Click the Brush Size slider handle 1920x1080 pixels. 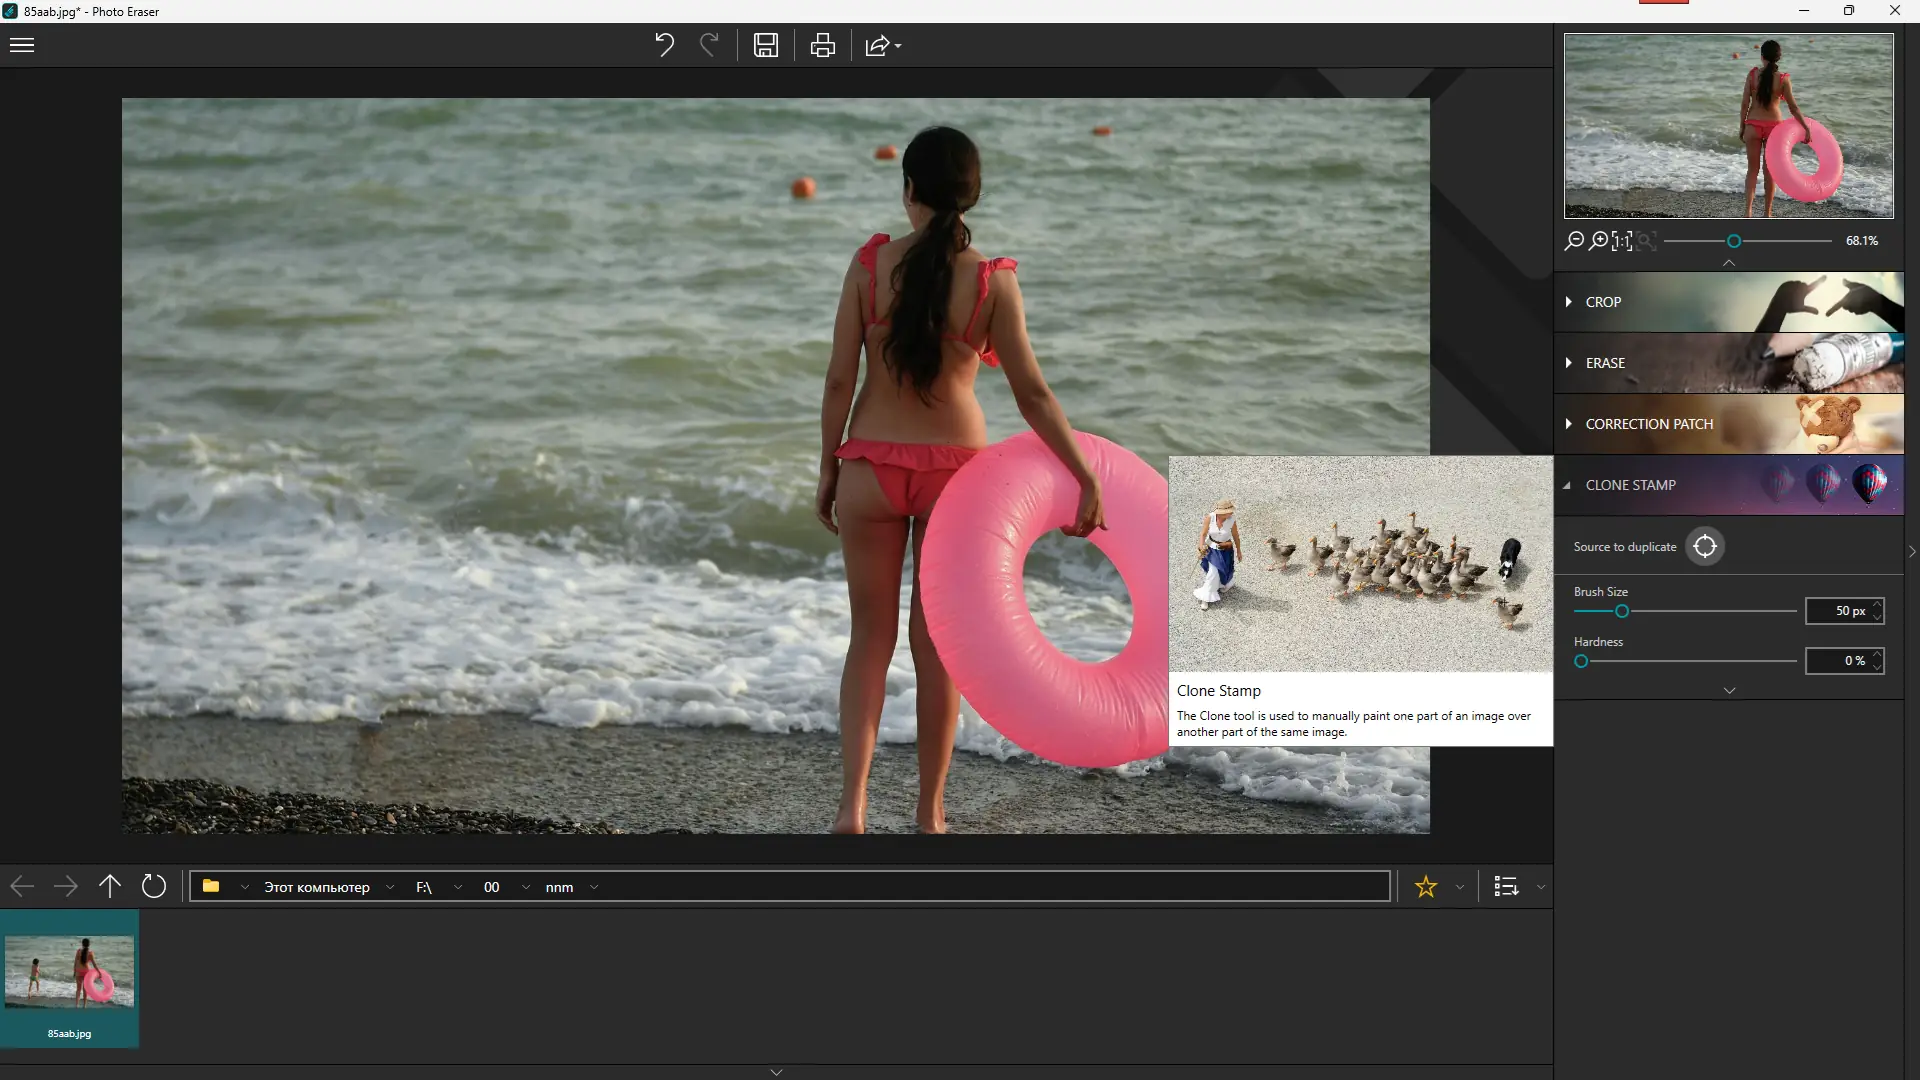pyautogui.click(x=1622, y=611)
